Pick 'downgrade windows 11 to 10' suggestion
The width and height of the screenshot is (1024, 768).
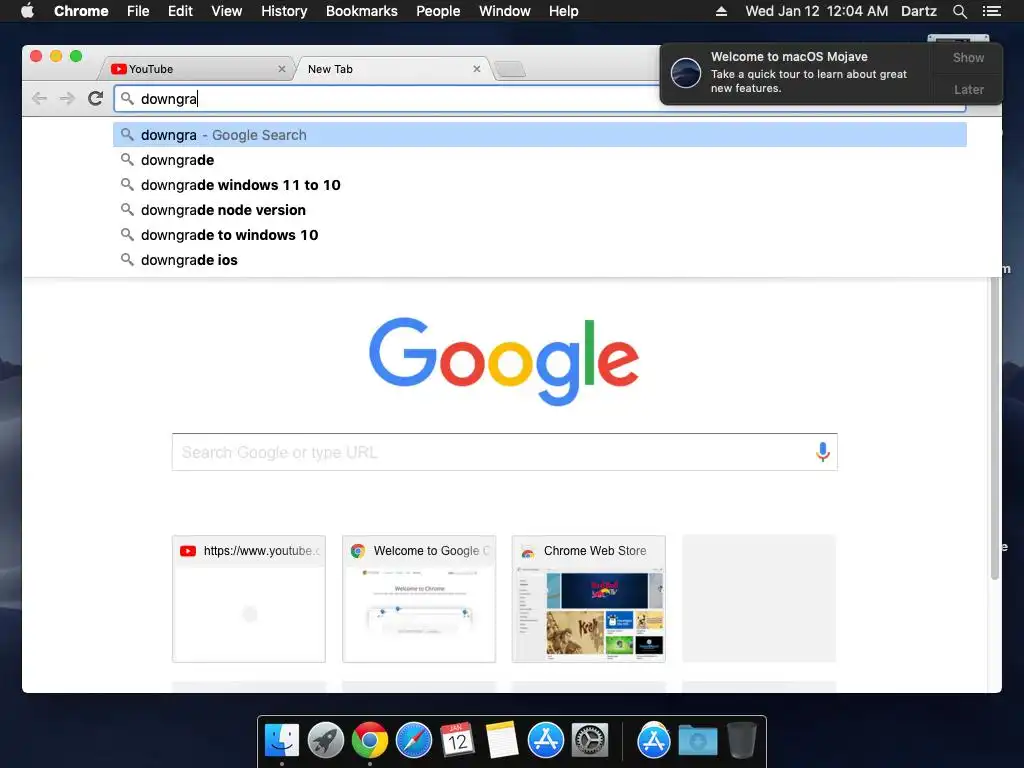tap(539, 185)
